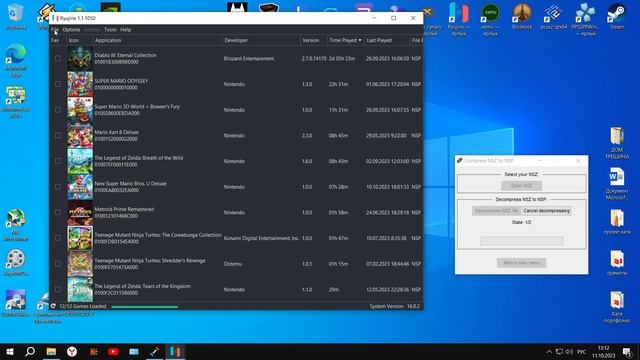Open the Help menu in Ryujinx
The height and width of the screenshot is (360, 640).
(126, 30)
